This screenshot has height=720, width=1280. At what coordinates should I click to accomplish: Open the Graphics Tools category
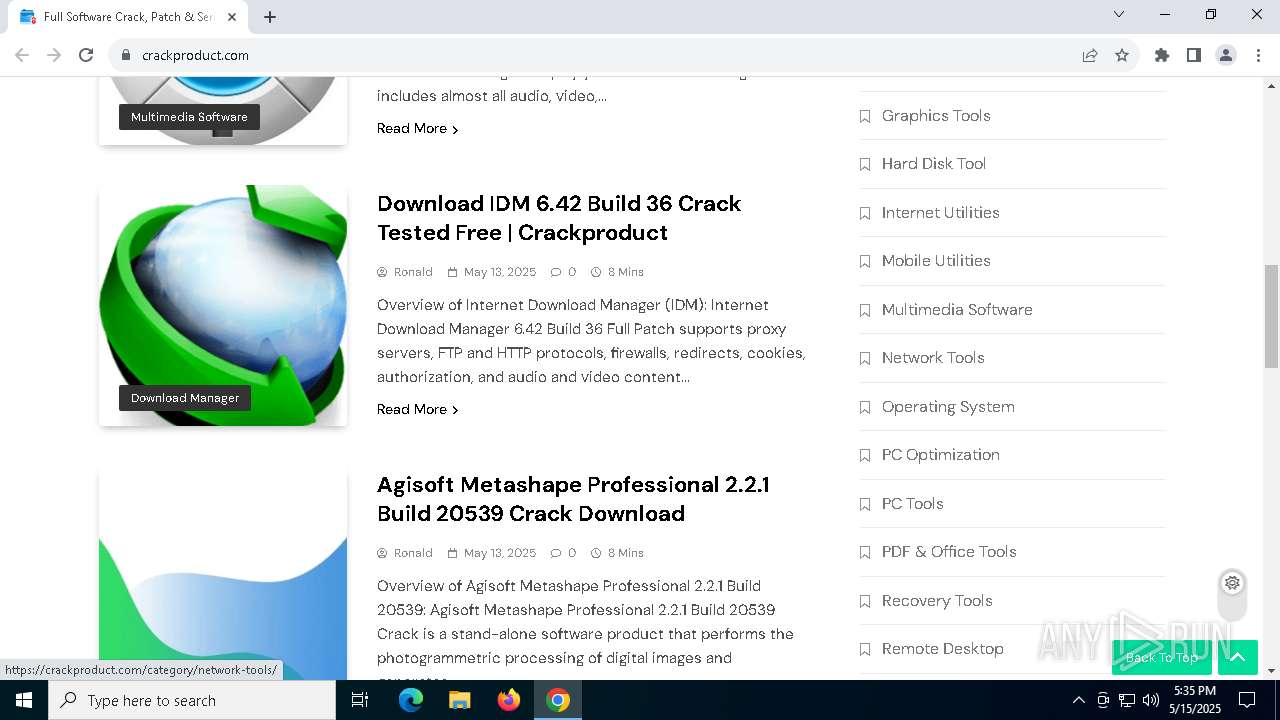pos(936,115)
